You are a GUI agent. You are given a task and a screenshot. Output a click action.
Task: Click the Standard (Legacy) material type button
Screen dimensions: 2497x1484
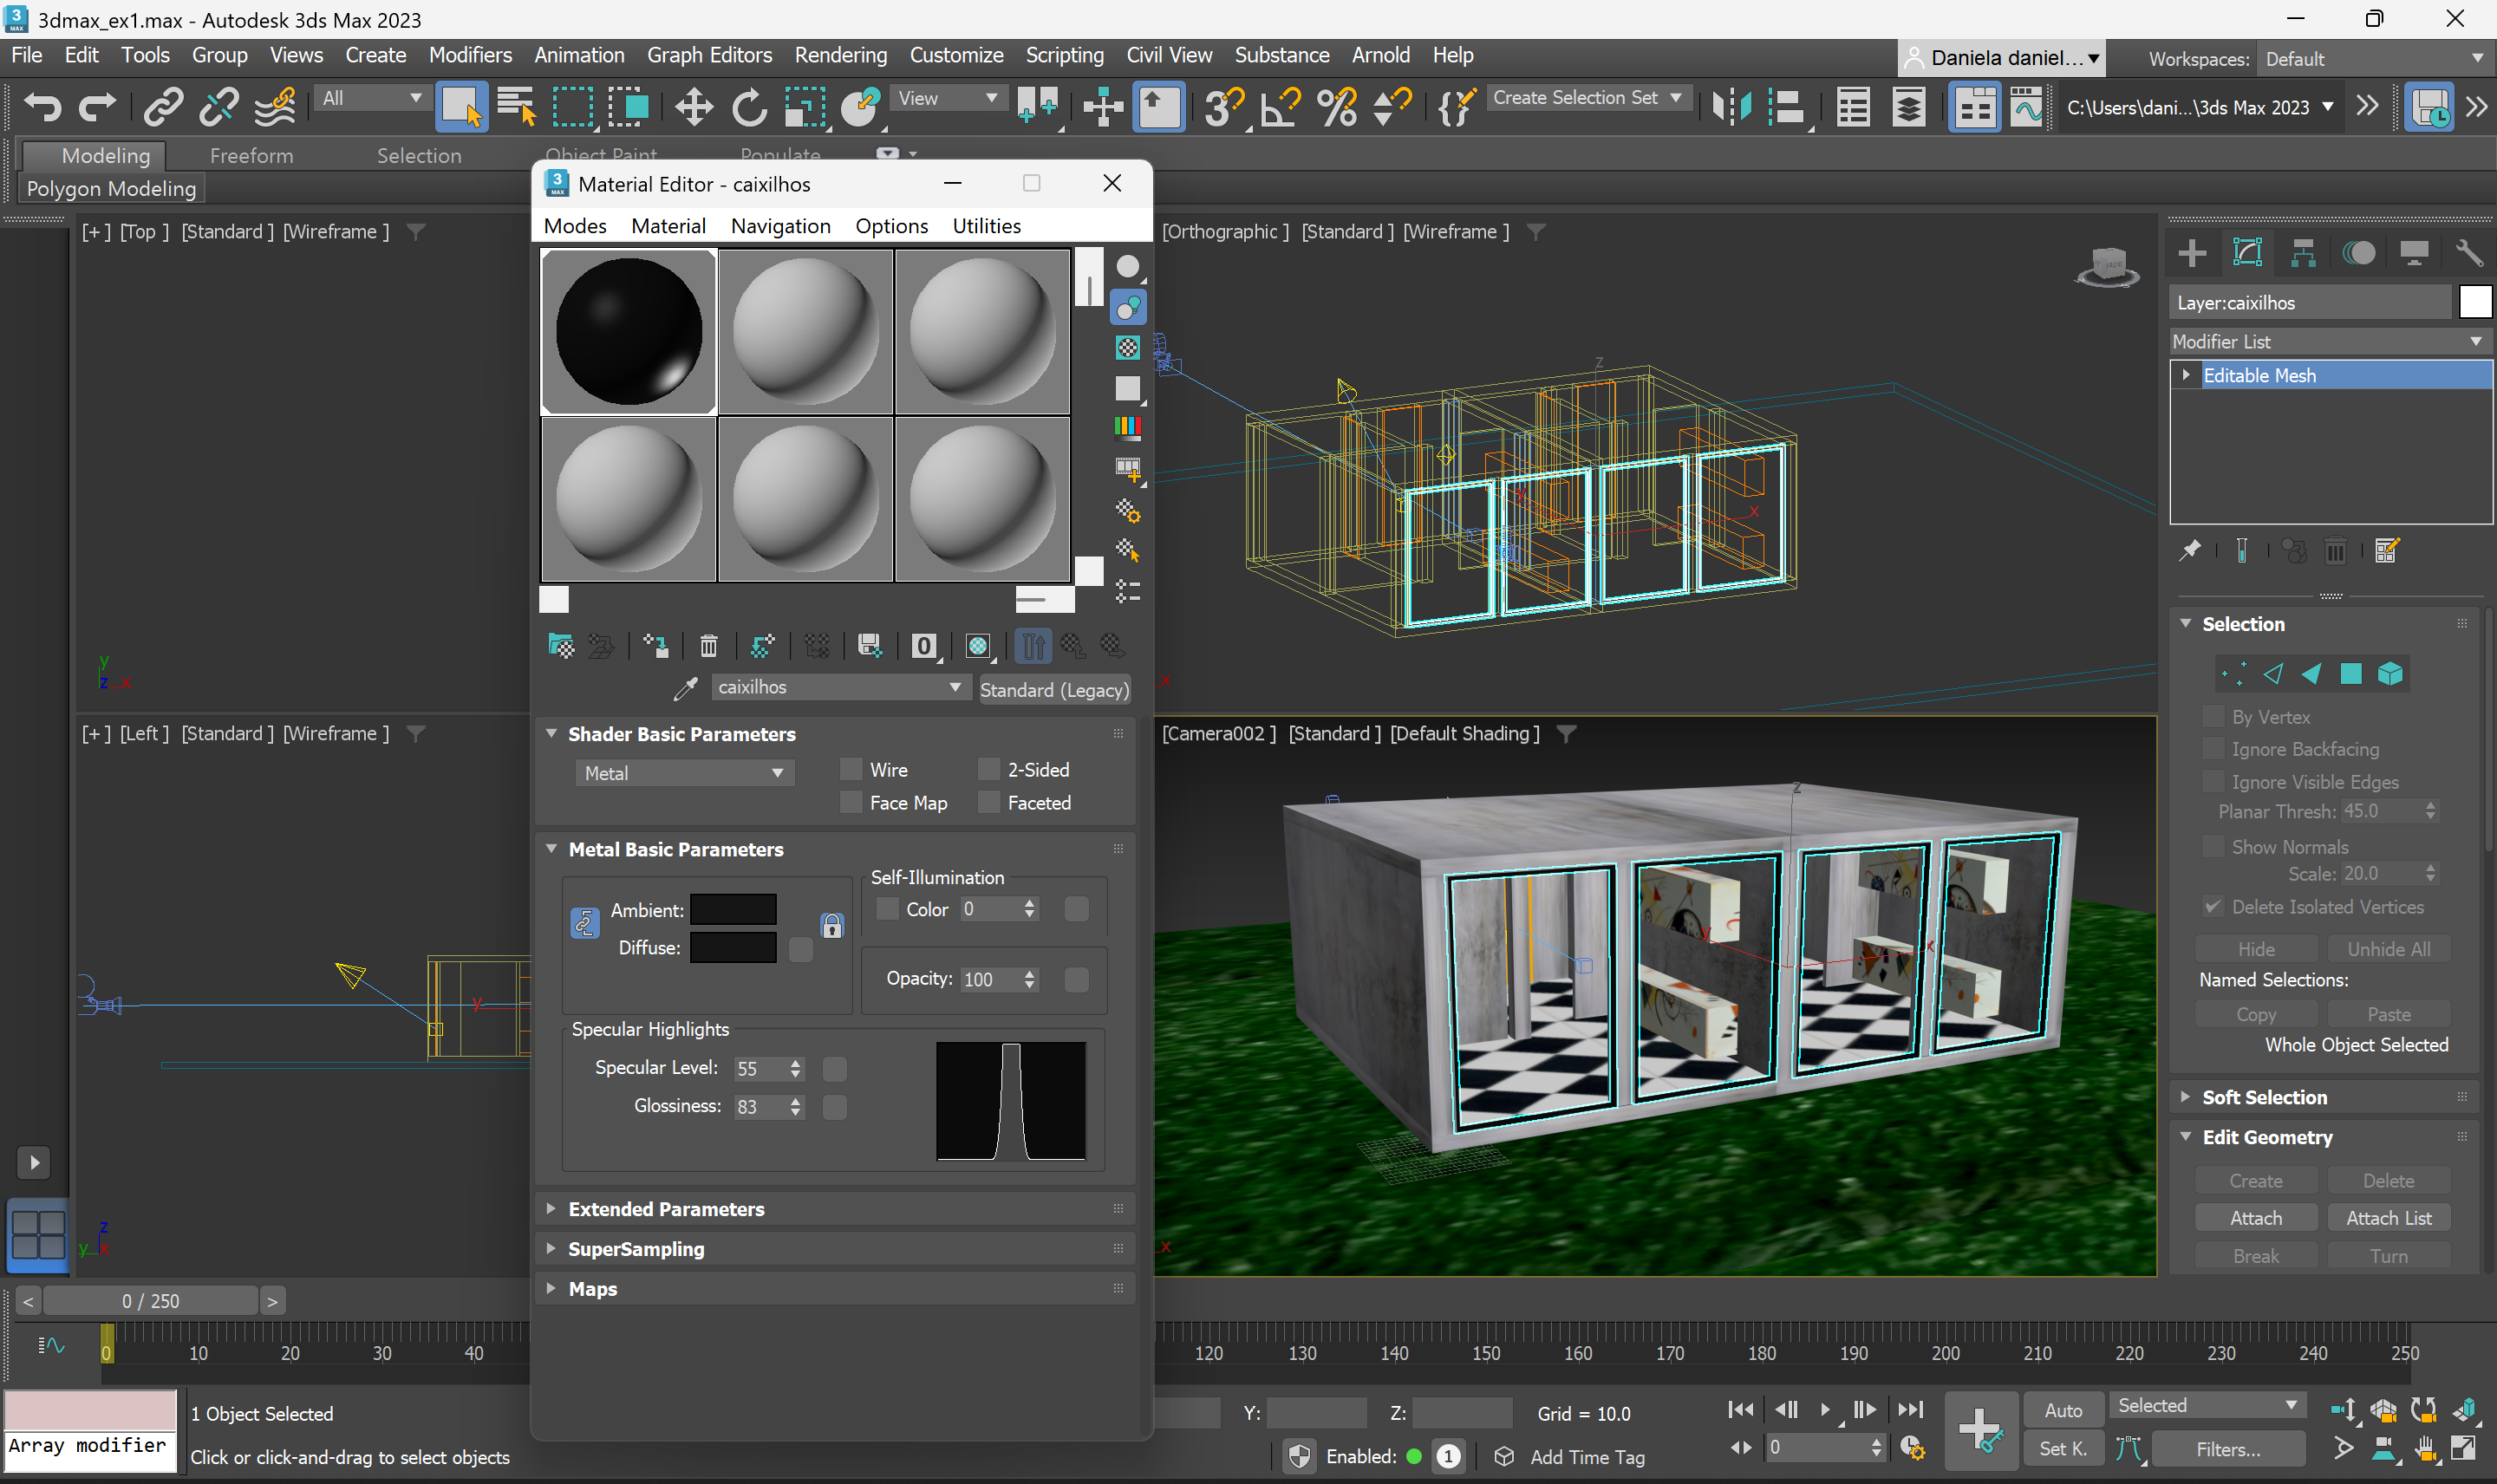(1053, 689)
